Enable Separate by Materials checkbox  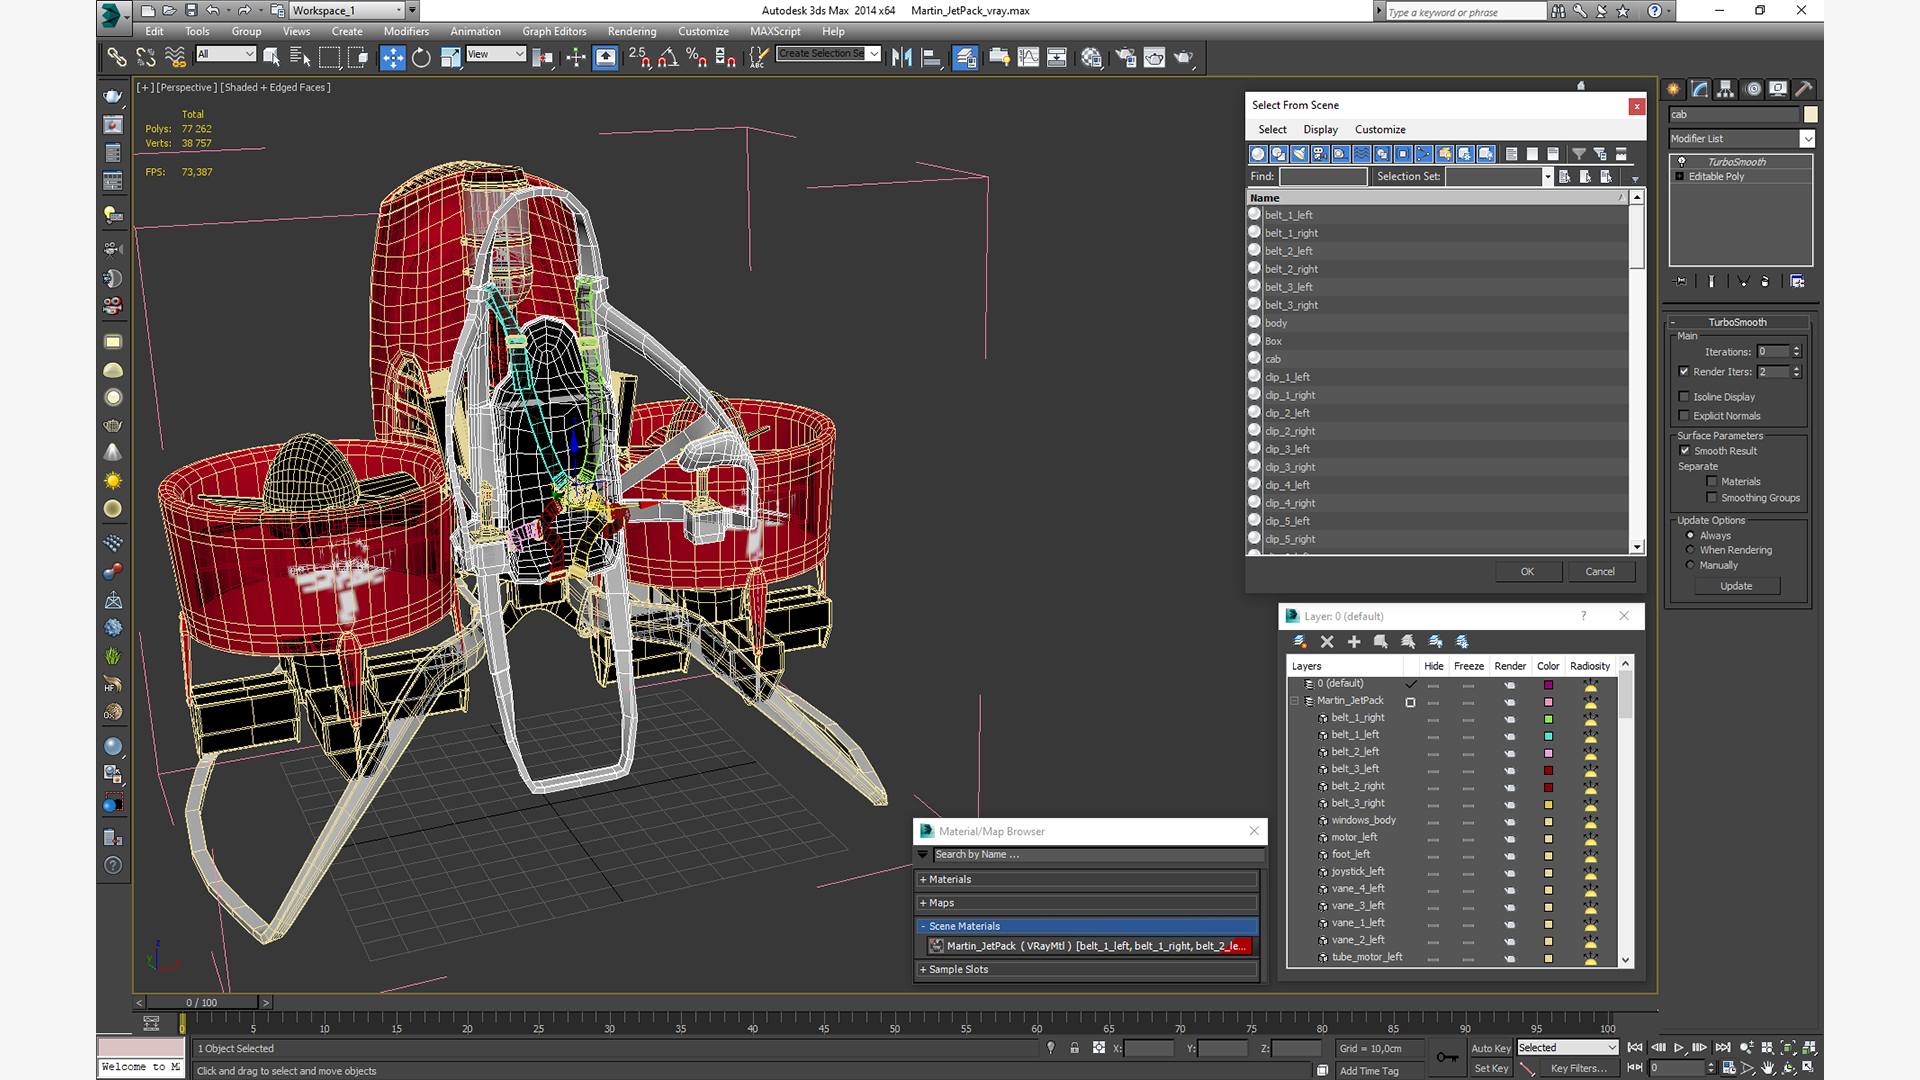pyautogui.click(x=1712, y=482)
